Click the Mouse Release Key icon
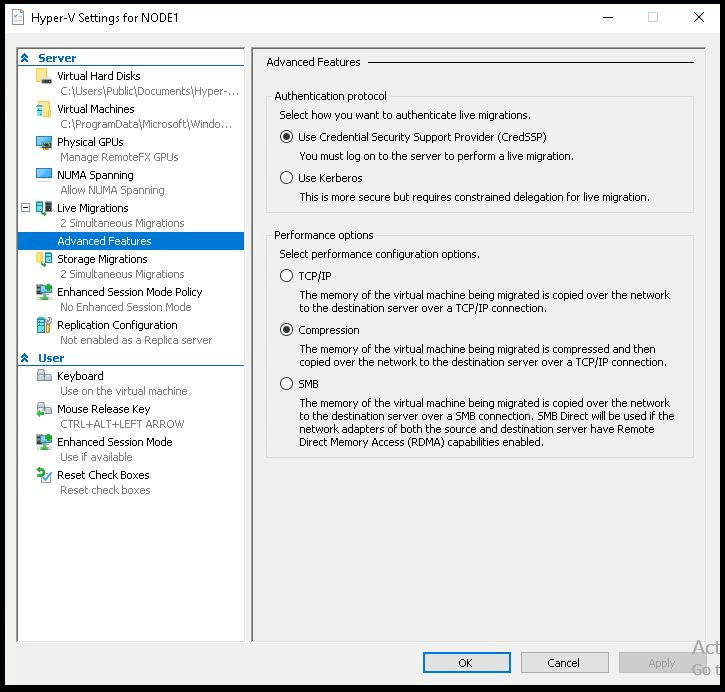Image resolution: width=725 pixels, height=692 pixels. tap(44, 409)
